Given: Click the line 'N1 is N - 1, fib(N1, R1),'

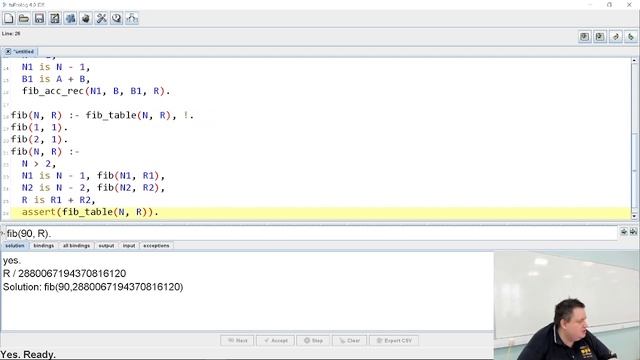Looking at the screenshot, I should [x=93, y=176].
